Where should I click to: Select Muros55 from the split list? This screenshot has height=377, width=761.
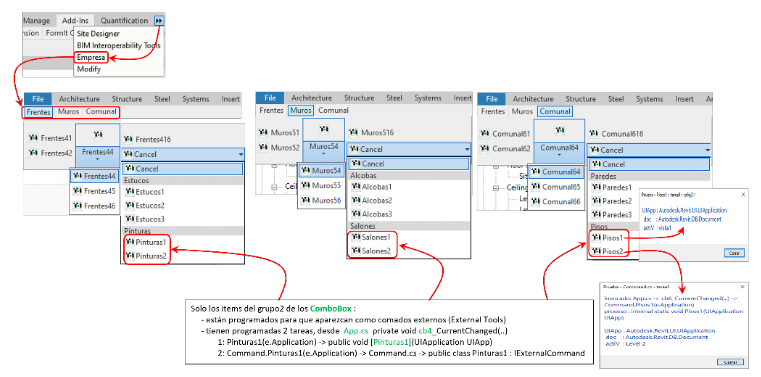click(x=321, y=185)
